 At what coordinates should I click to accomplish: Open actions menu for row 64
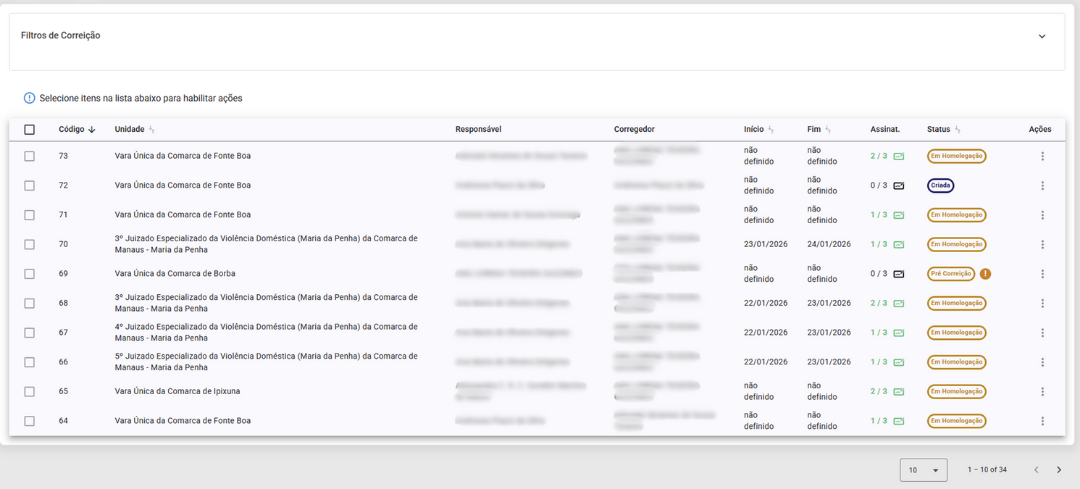pos(1042,421)
